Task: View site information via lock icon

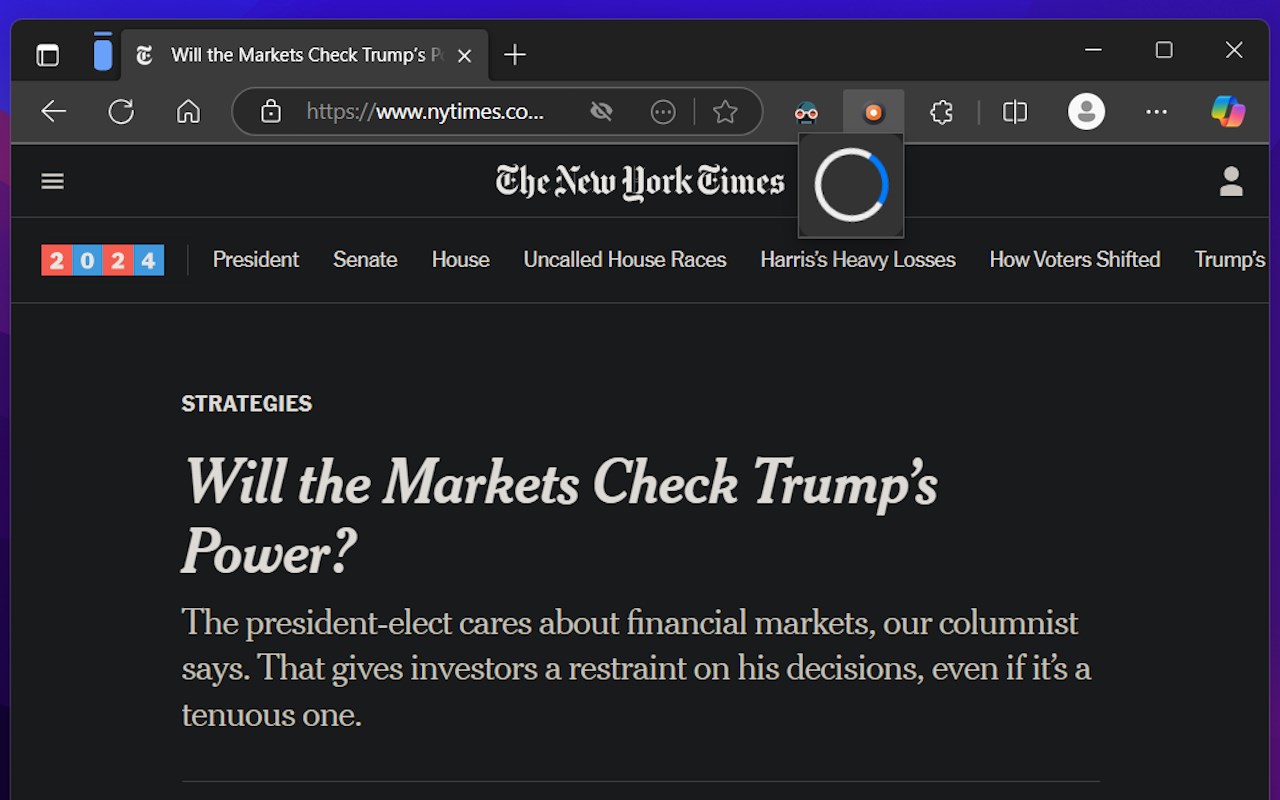Action: tap(271, 112)
